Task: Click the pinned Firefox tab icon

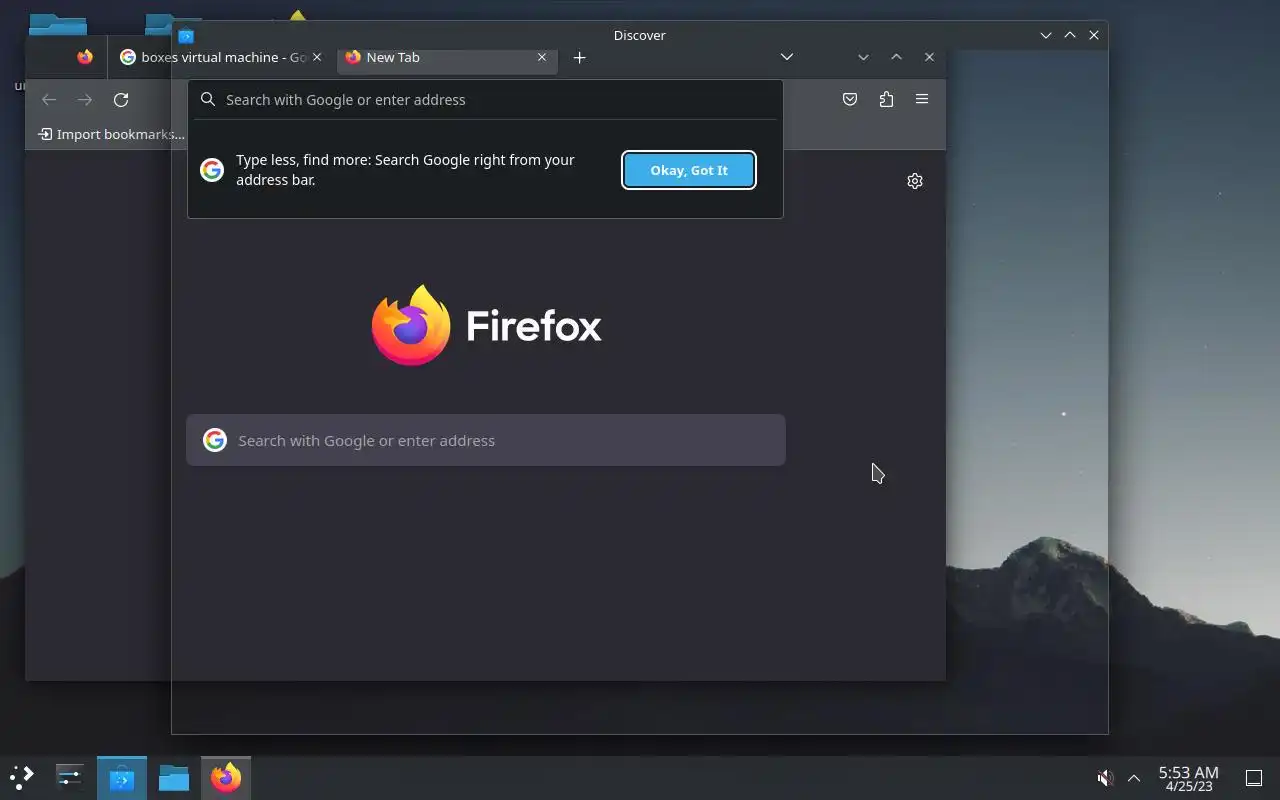Action: 85,57
